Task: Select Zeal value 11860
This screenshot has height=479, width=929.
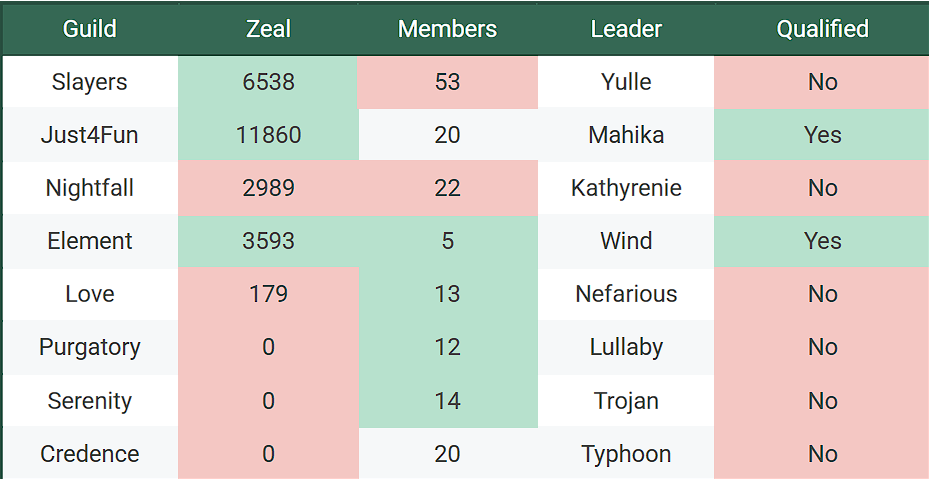Action: (268, 135)
